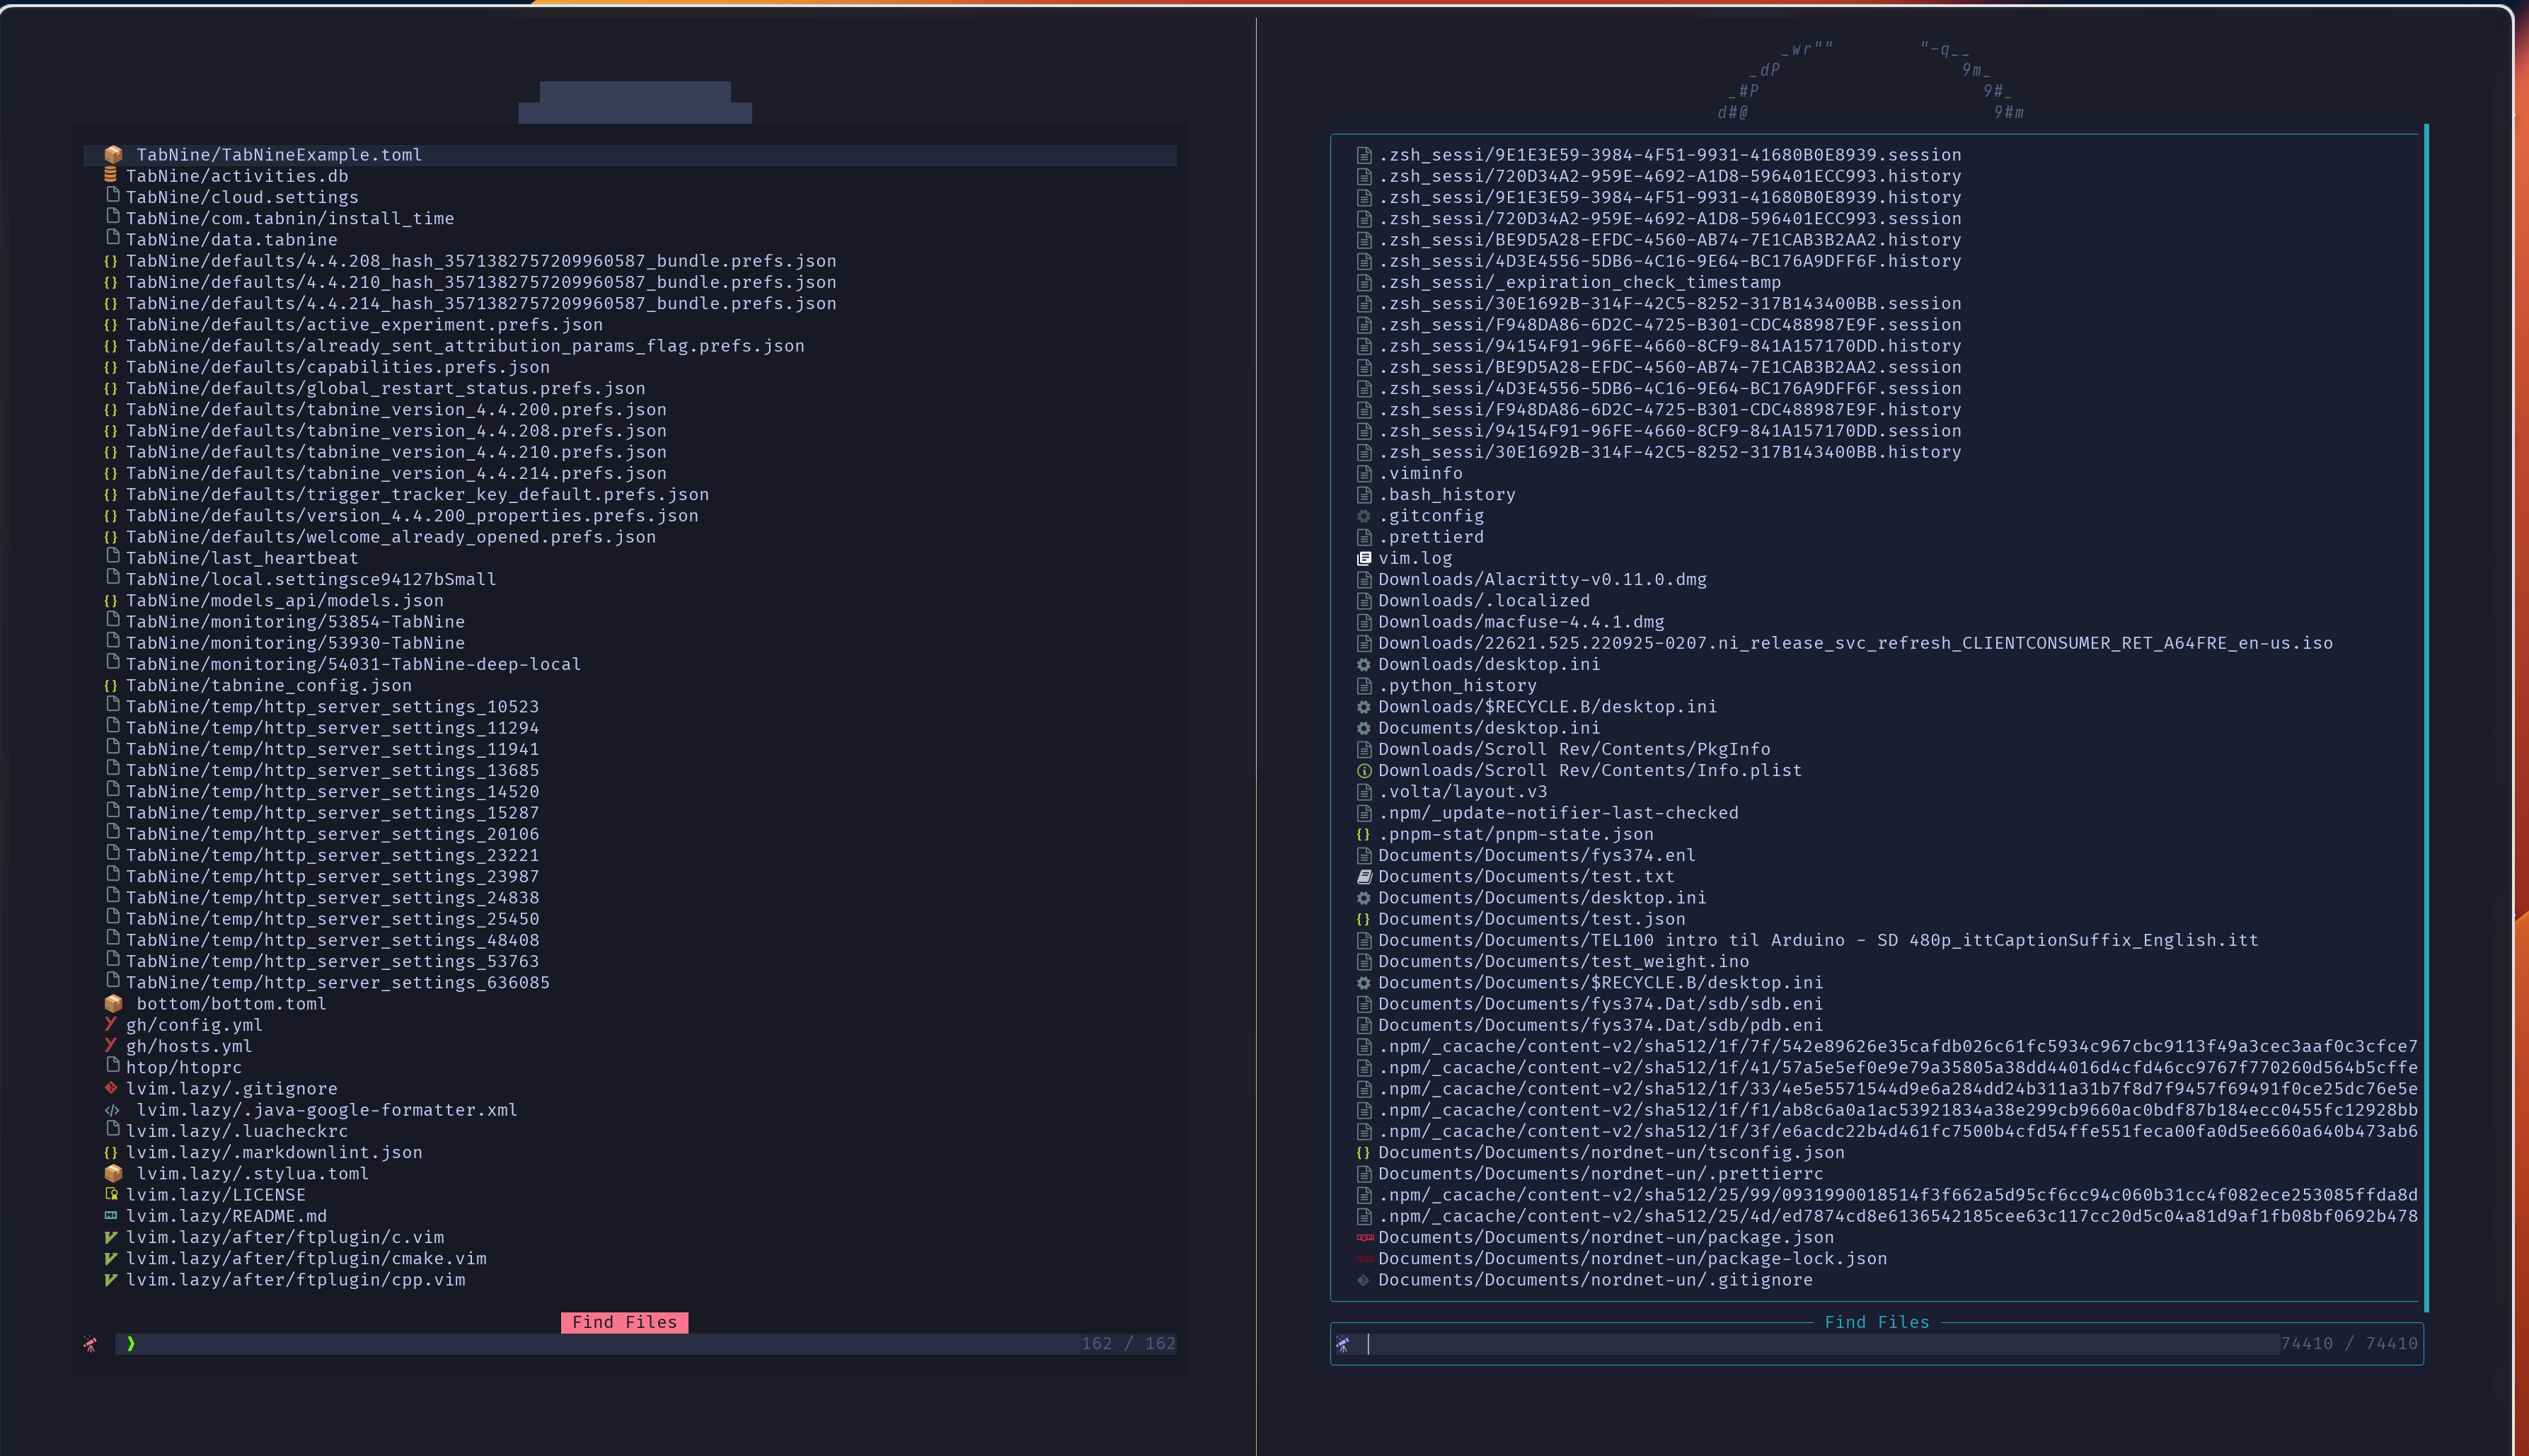Click the Find Files label on the left pane
The width and height of the screenshot is (2529, 1456).
point(625,1322)
